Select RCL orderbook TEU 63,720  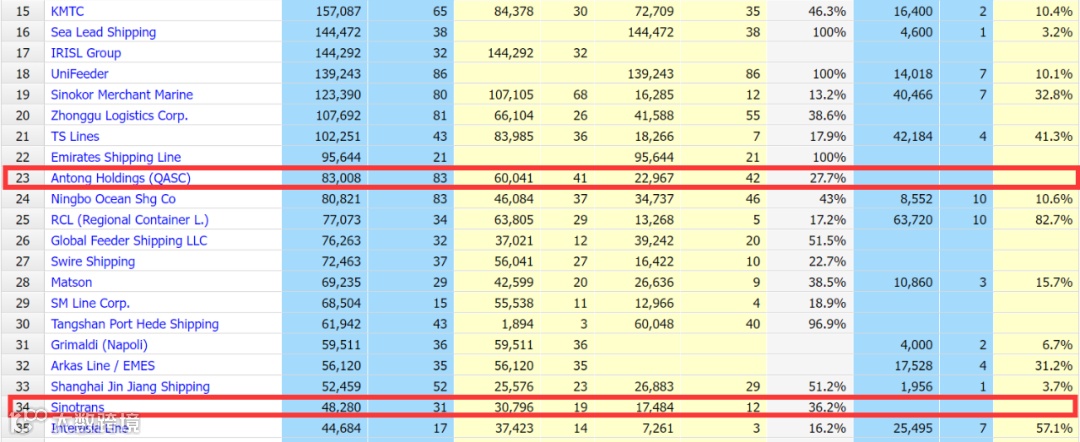[913, 220]
